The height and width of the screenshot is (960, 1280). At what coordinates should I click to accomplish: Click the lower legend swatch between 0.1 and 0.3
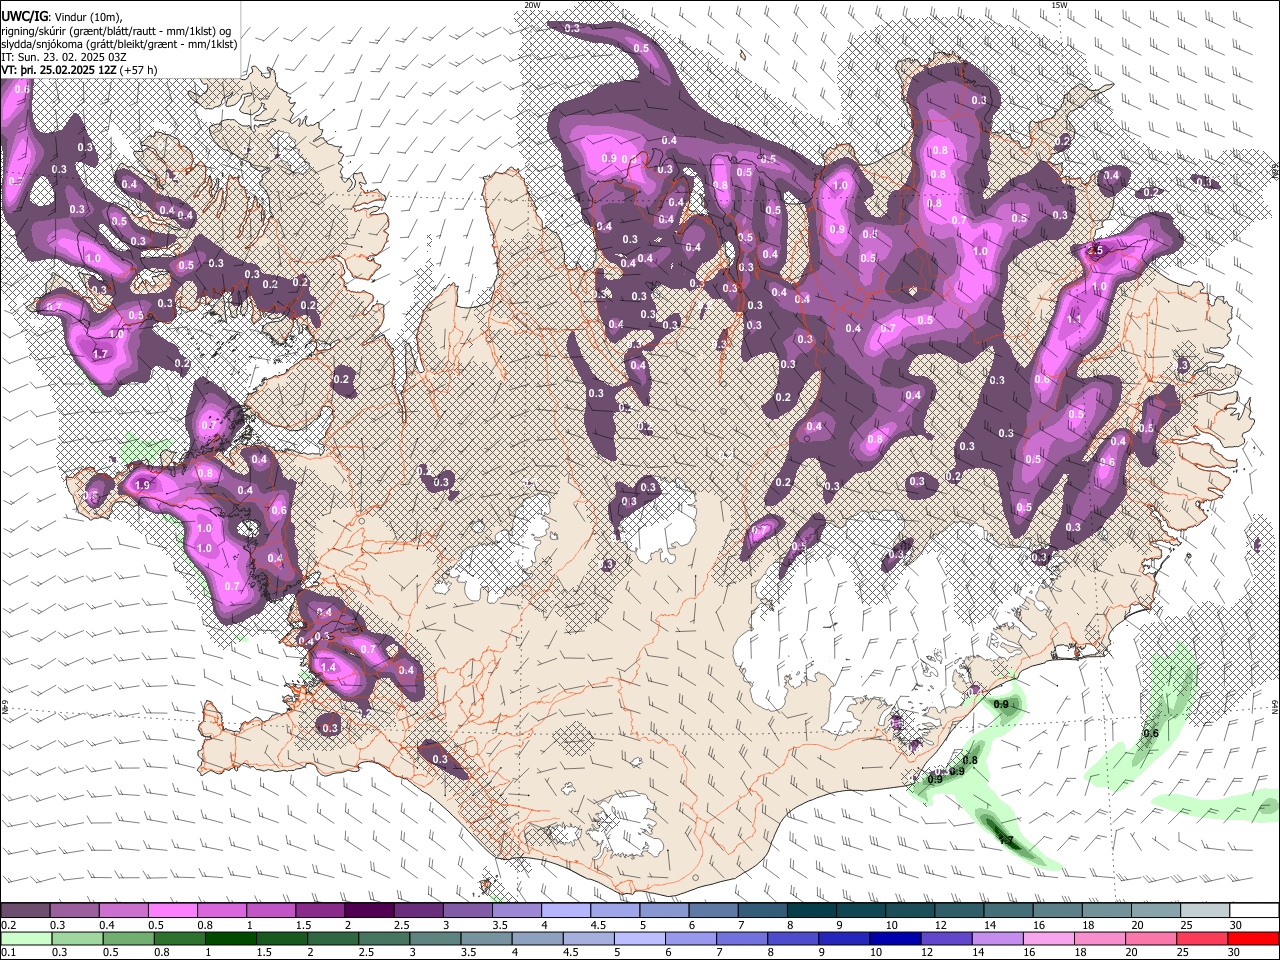(x=26, y=939)
